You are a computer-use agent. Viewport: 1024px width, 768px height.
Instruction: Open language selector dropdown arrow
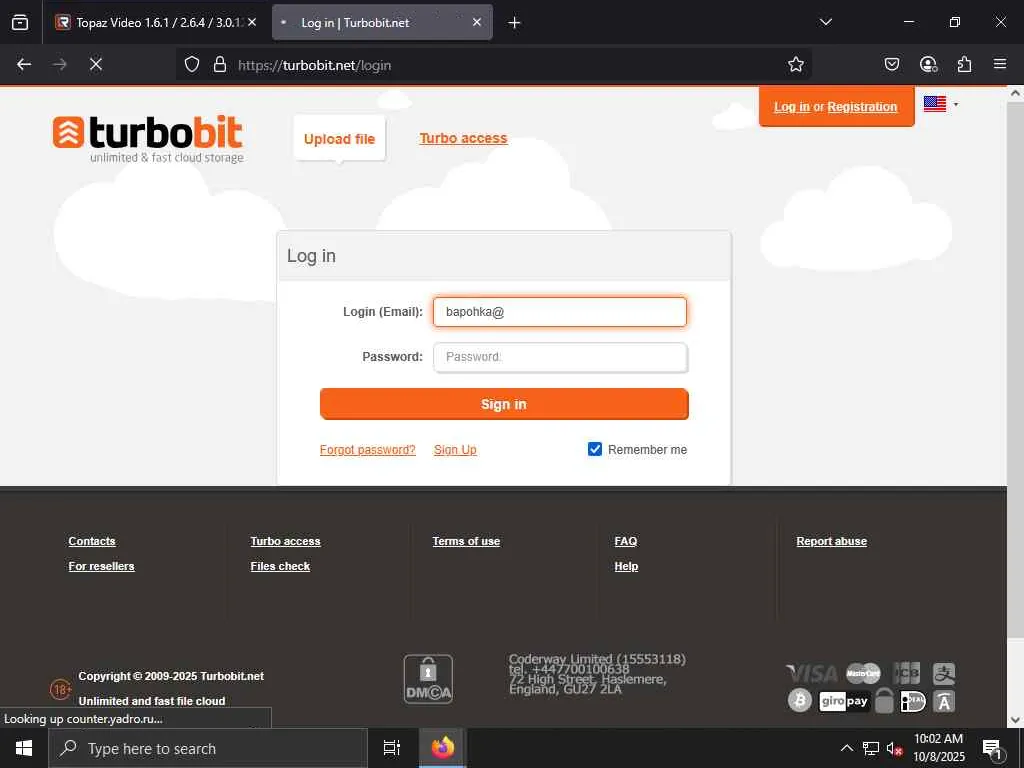coord(956,104)
